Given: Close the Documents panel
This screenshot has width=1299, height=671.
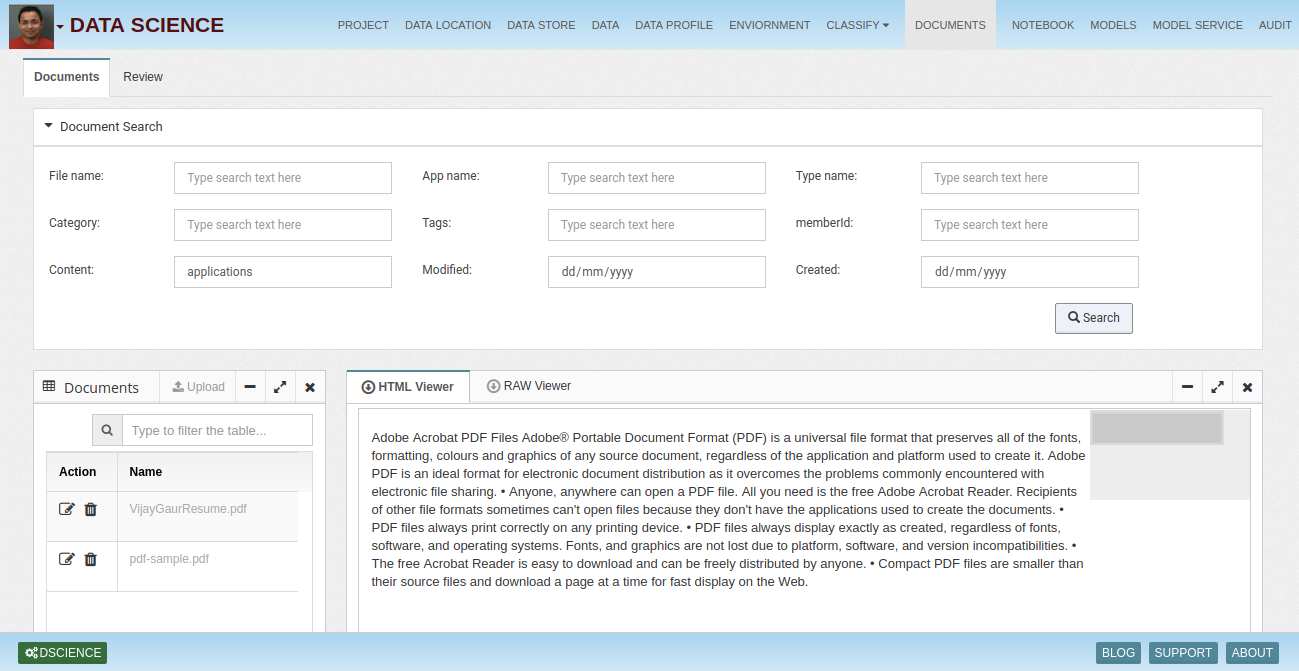Looking at the screenshot, I should coord(310,387).
